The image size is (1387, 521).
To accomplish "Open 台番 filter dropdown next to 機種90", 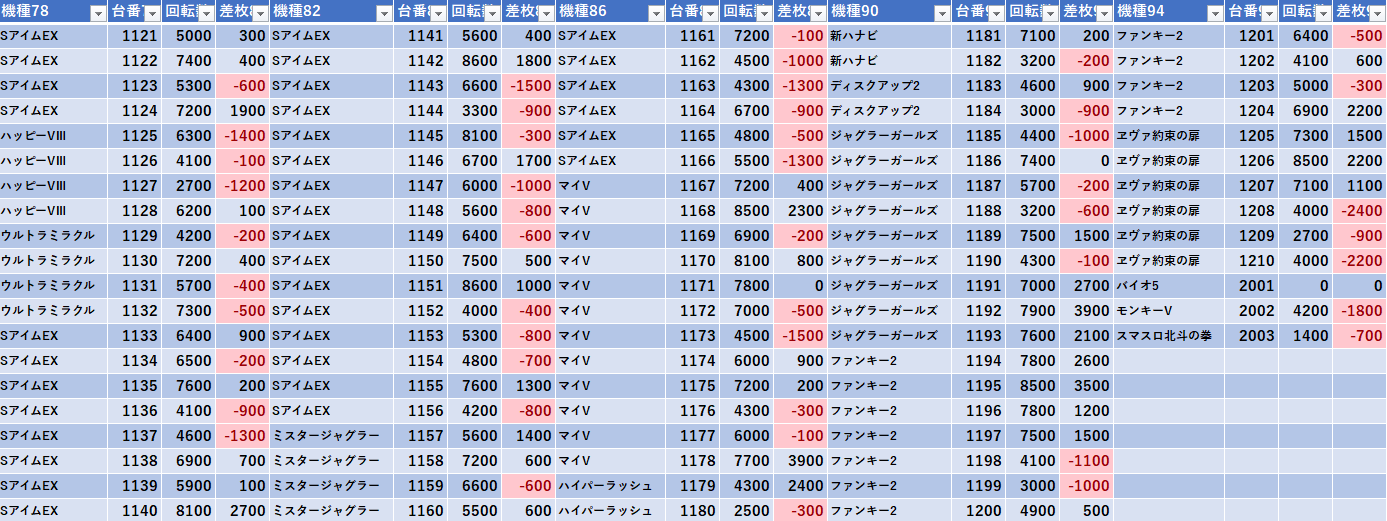I will click(x=995, y=13).
